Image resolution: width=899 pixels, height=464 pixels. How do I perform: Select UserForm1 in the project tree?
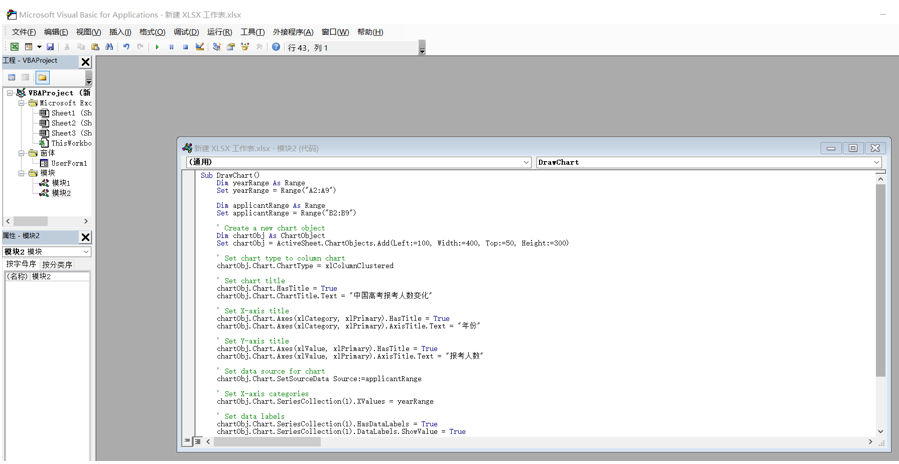[x=64, y=163]
